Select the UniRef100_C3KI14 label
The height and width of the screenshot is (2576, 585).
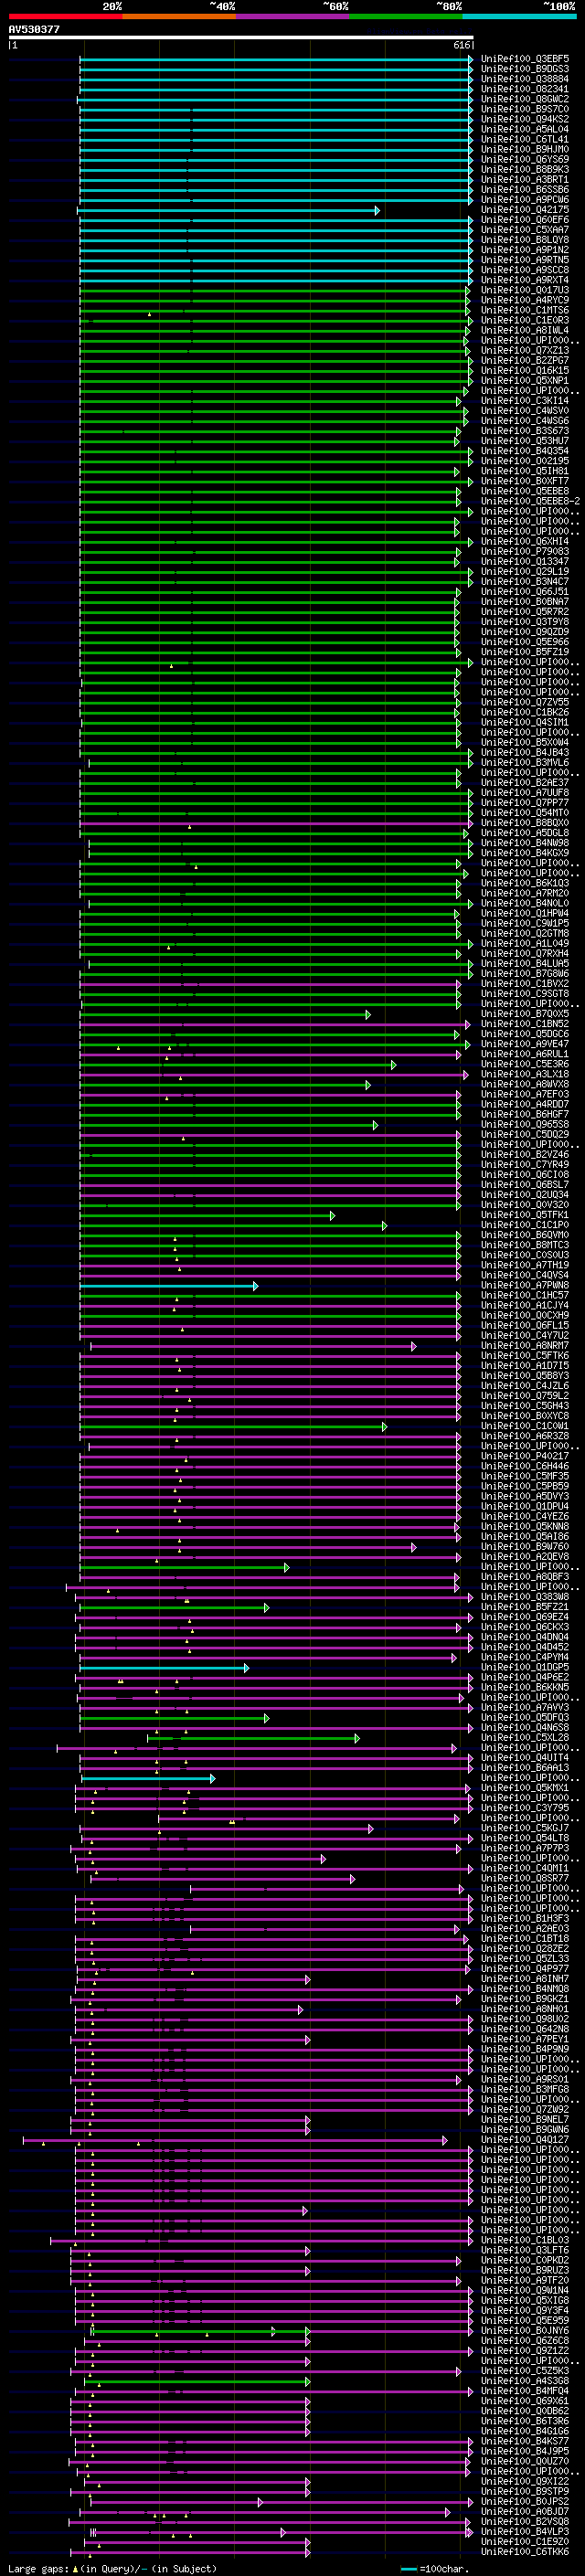click(x=525, y=401)
